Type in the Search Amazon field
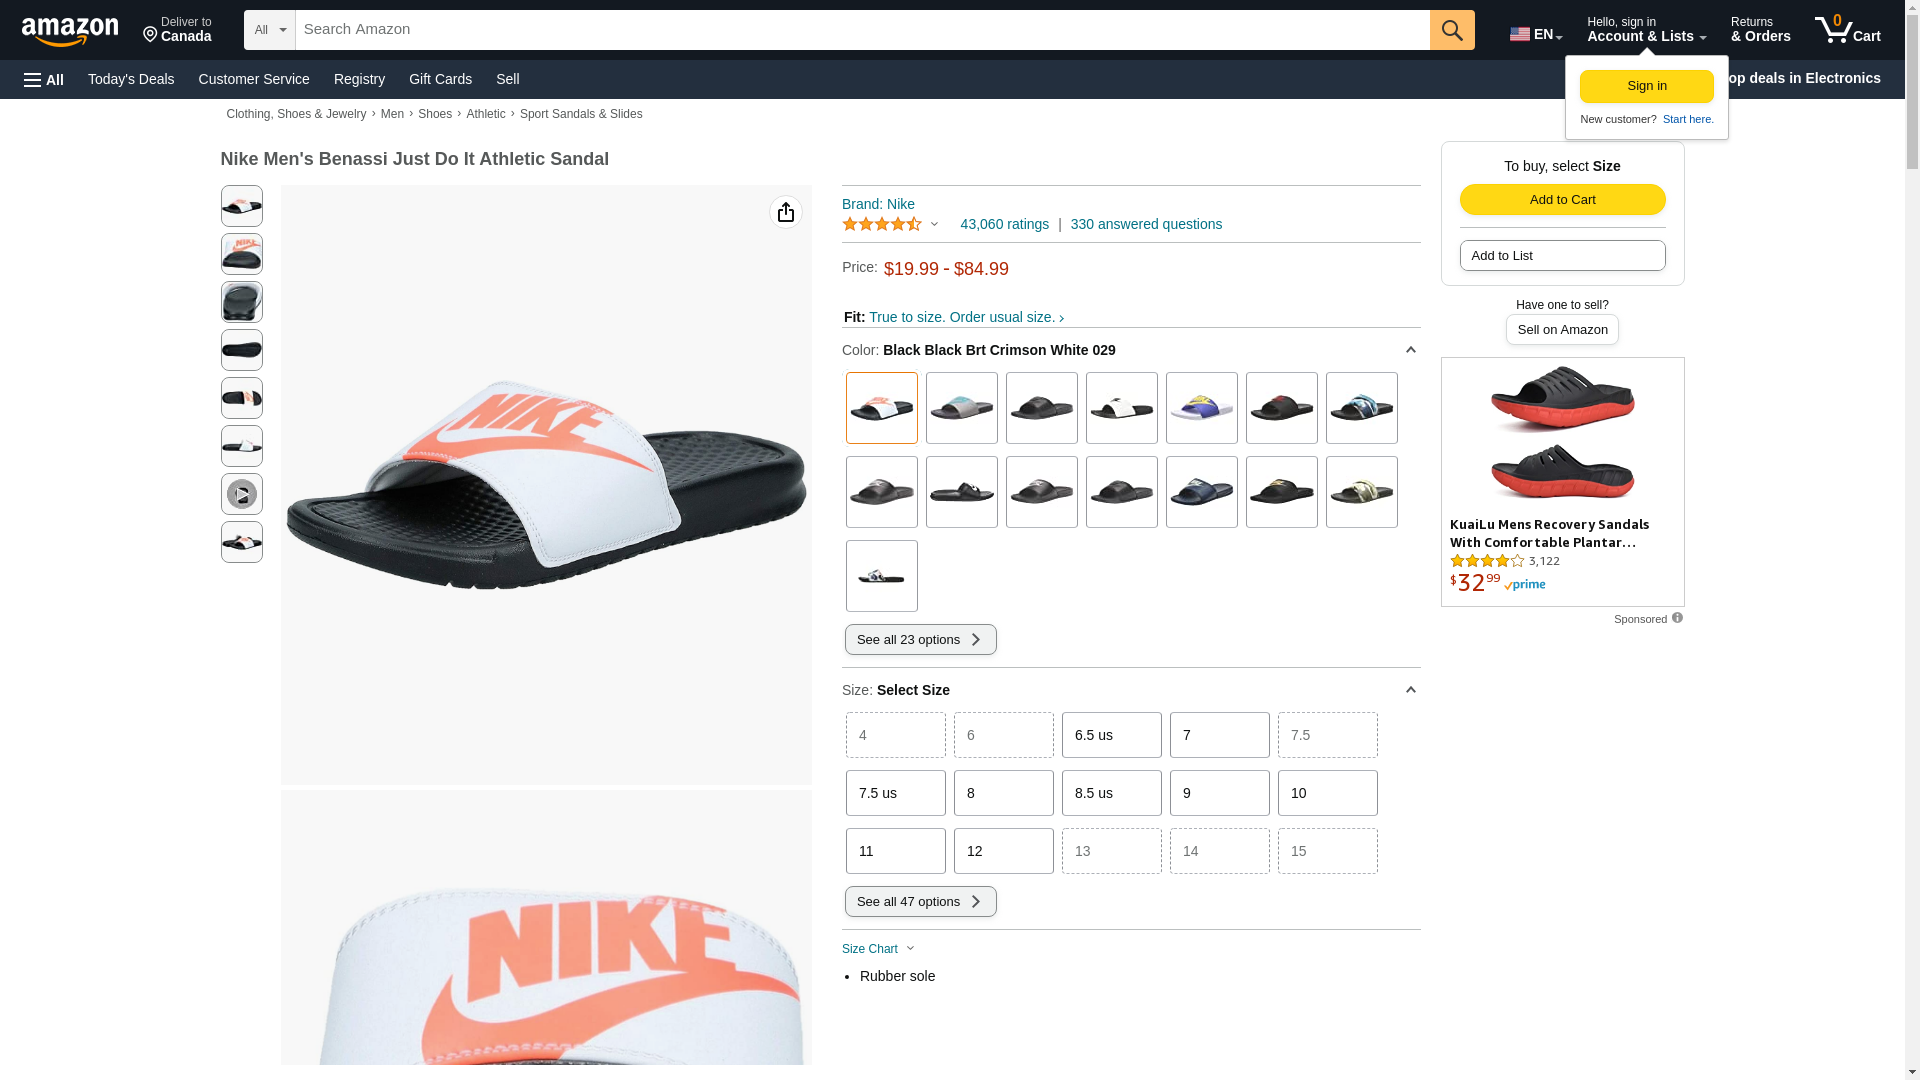This screenshot has height=1080, width=1920. point(862,30)
